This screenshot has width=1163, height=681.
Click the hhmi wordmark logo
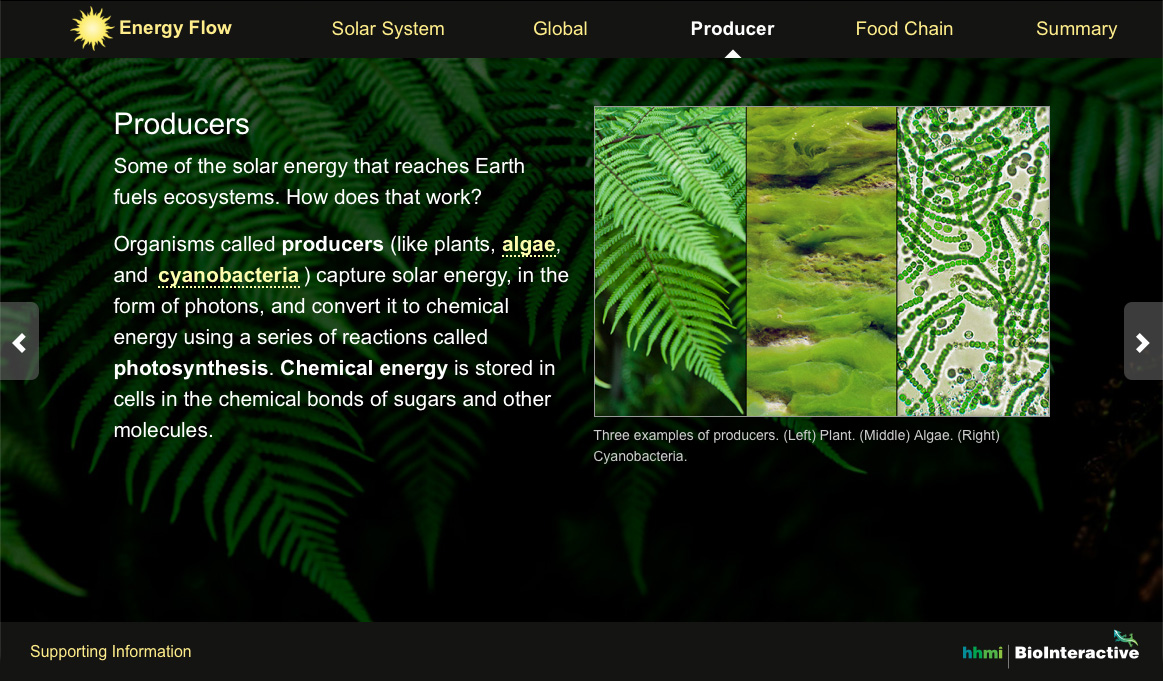pyautogui.click(x=981, y=653)
